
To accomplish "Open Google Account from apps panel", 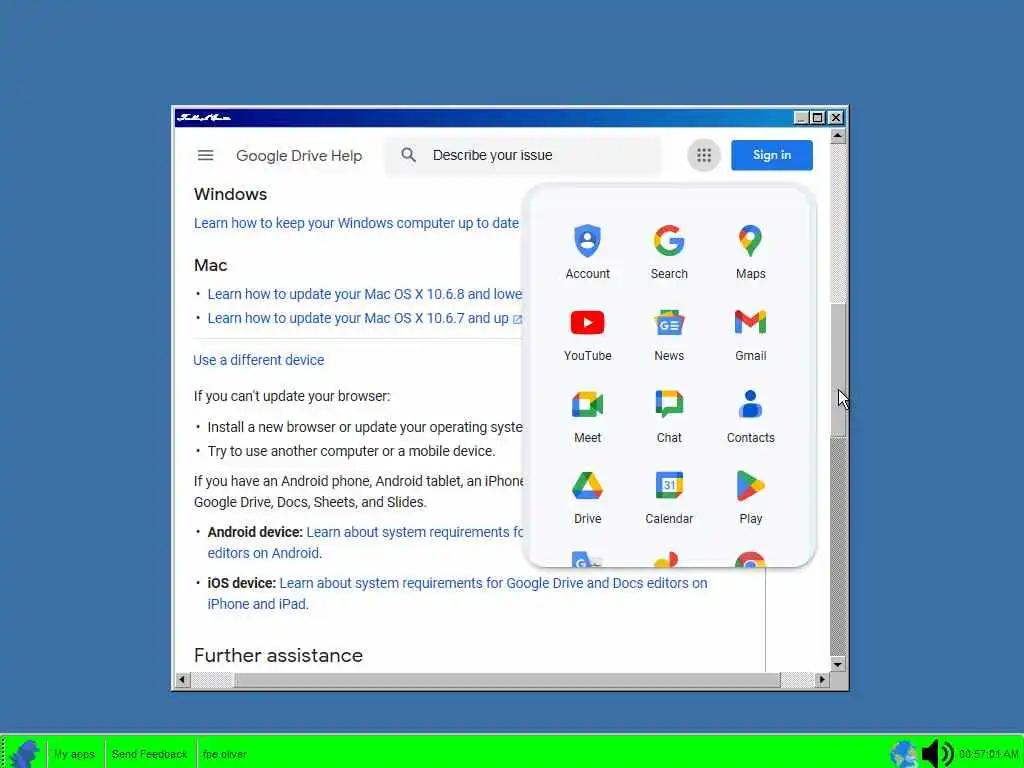I will [x=587, y=252].
